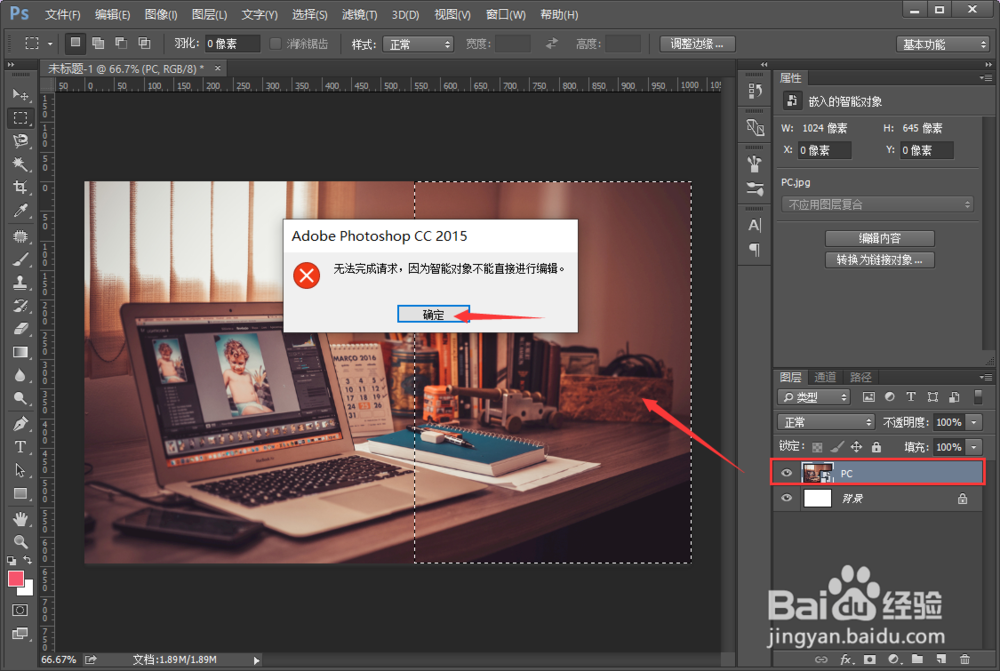Click the background color swatch
Image resolution: width=1000 pixels, height=671 pixels.
pos(27,589)
